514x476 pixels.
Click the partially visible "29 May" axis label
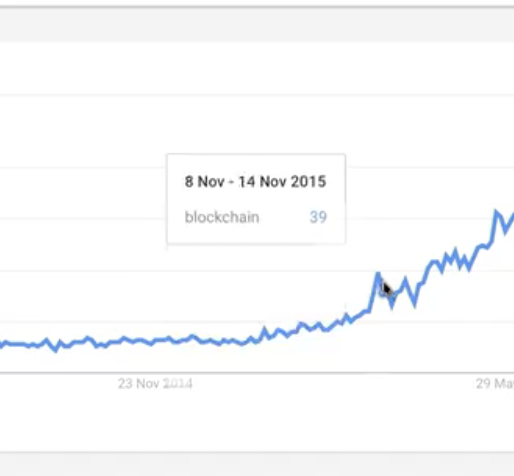coord(495,383)
